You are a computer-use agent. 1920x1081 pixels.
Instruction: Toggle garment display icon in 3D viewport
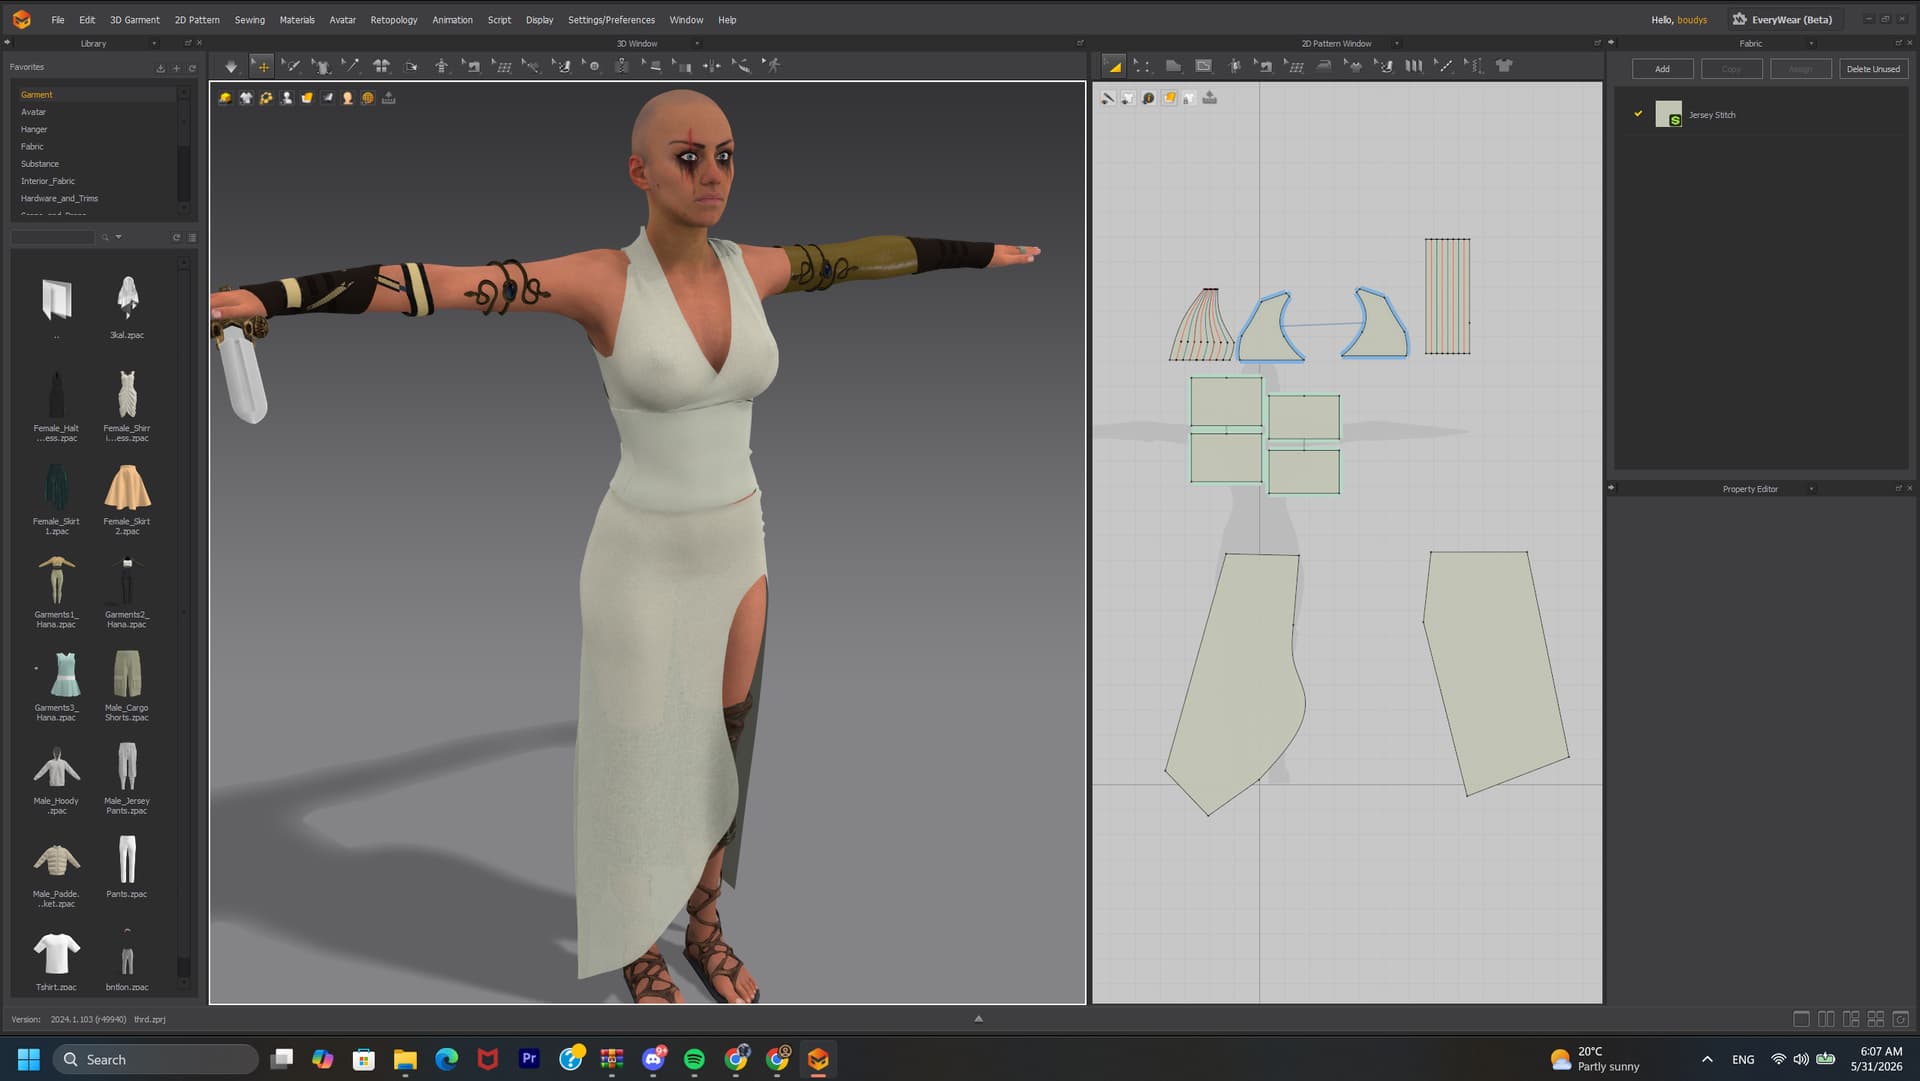point(245,98)
